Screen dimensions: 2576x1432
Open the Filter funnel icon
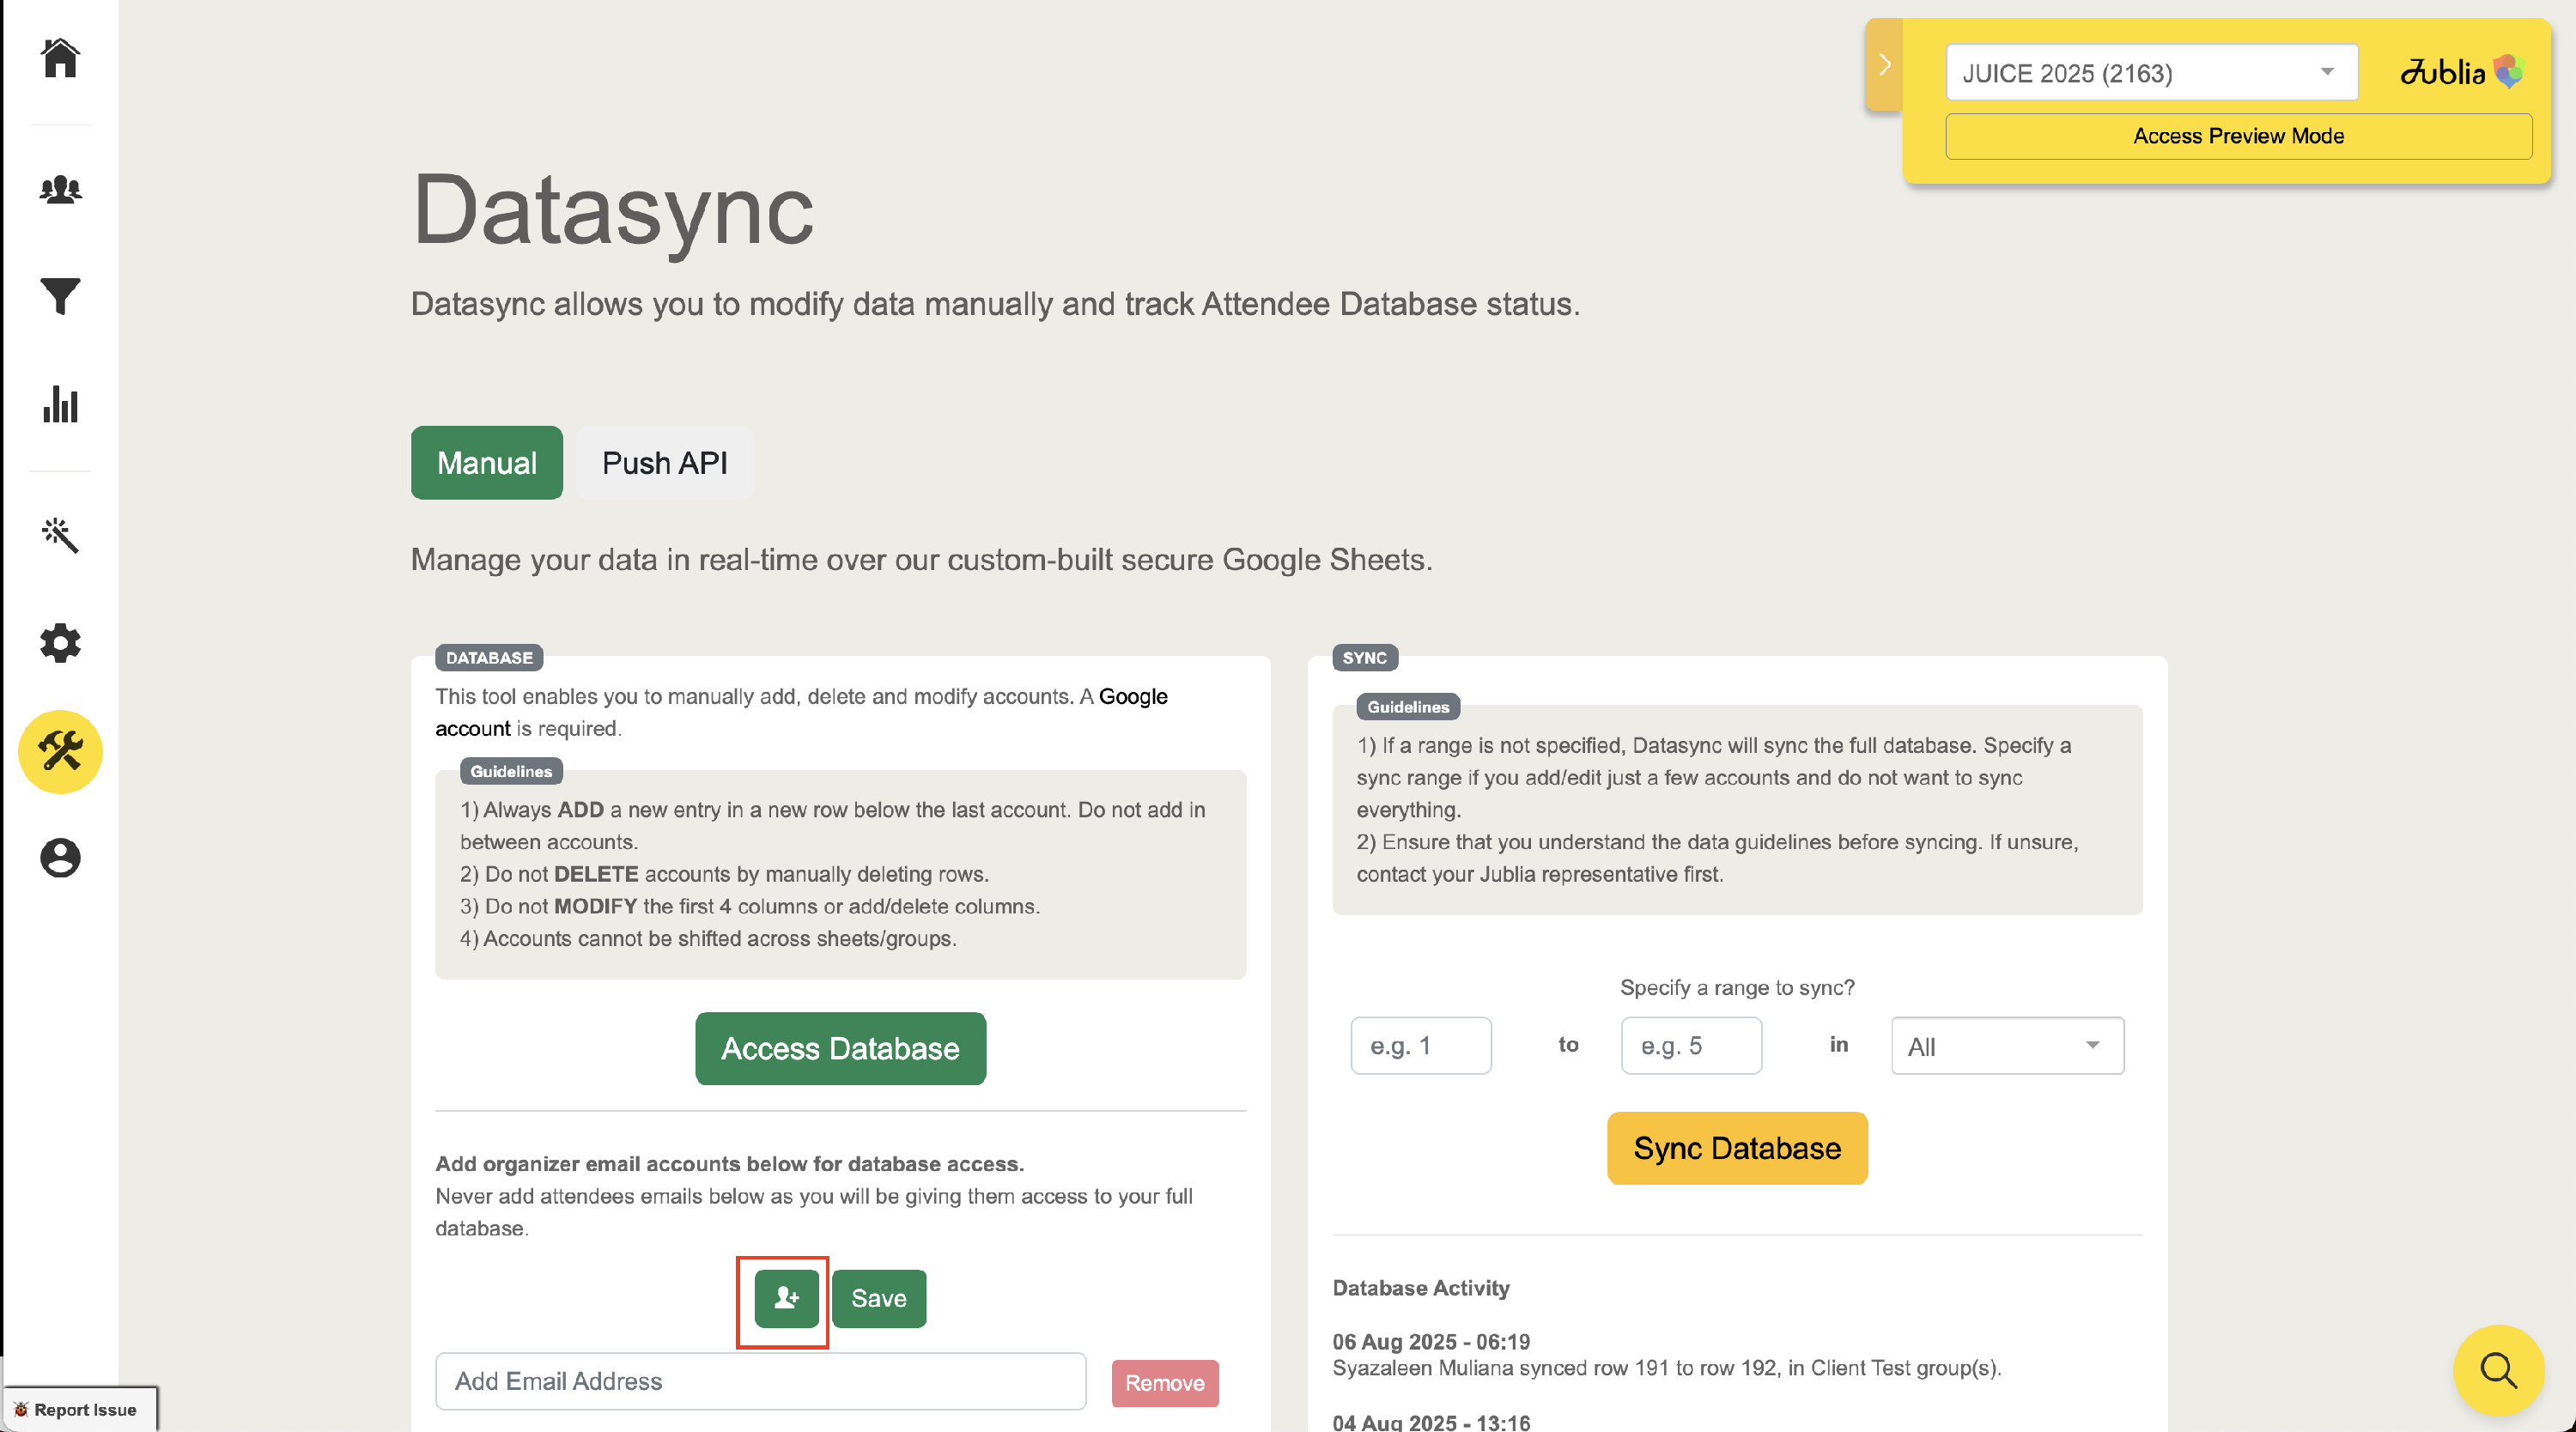pos(60,296)
